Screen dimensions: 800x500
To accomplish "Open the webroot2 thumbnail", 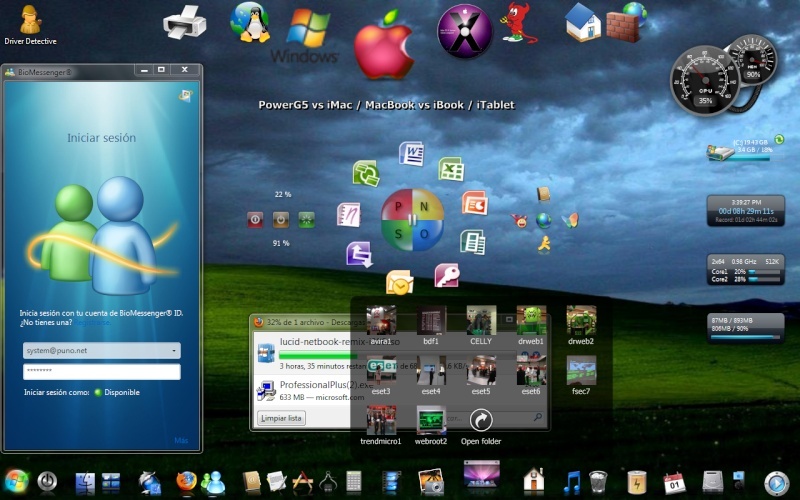I will [431, 425].
